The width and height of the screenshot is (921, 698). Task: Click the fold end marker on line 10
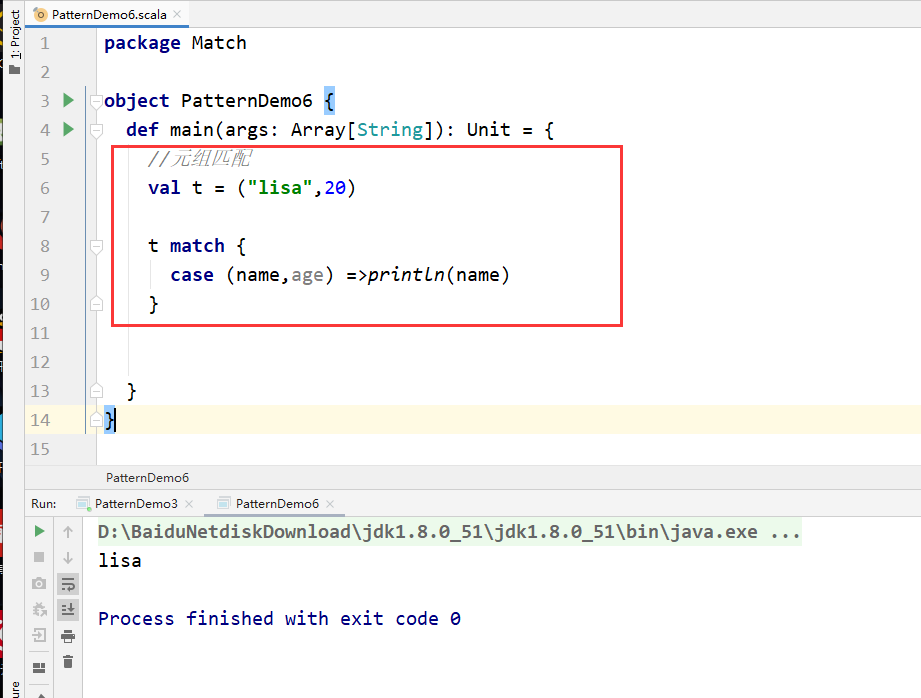coord(97,304)
